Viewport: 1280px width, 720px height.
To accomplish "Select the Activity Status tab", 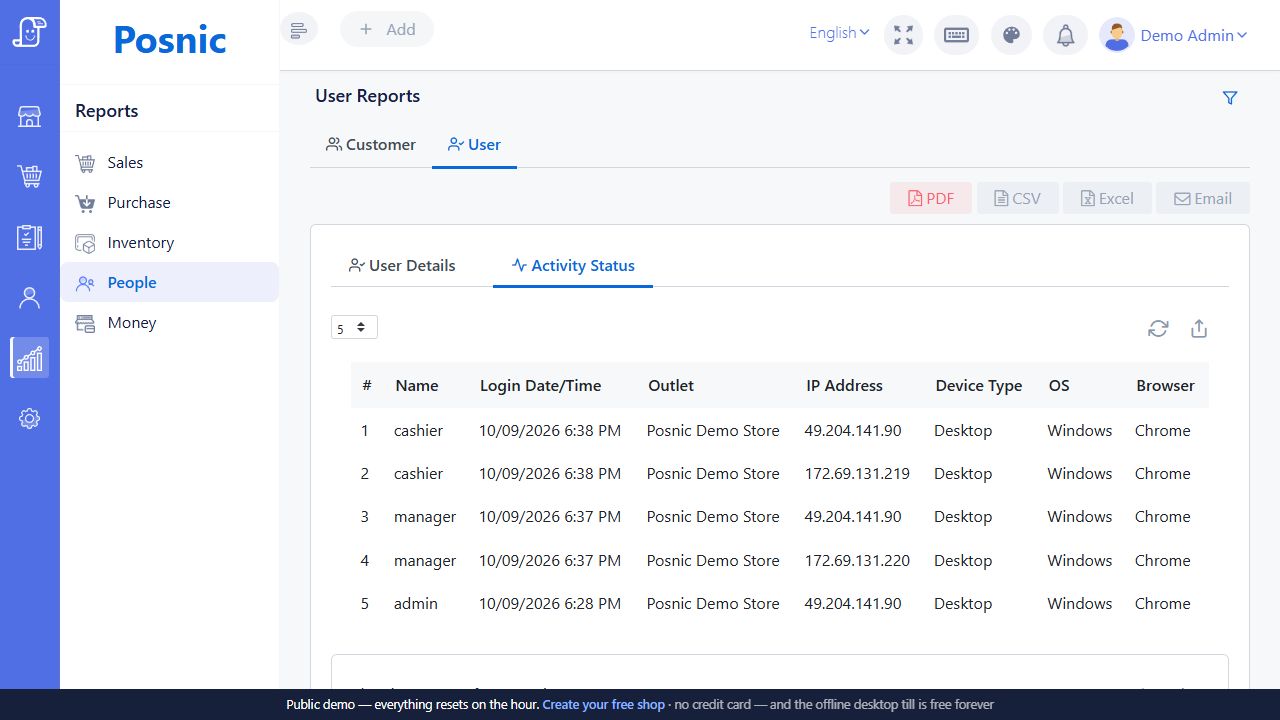I will pyautogui.click(x=573, y=266).
